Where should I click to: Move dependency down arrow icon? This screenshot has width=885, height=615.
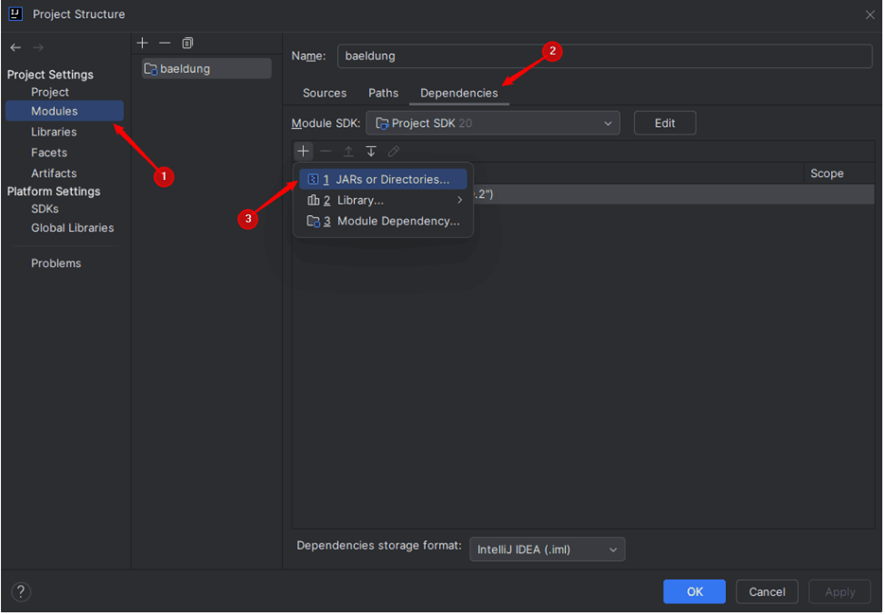(x=371, y=151)
